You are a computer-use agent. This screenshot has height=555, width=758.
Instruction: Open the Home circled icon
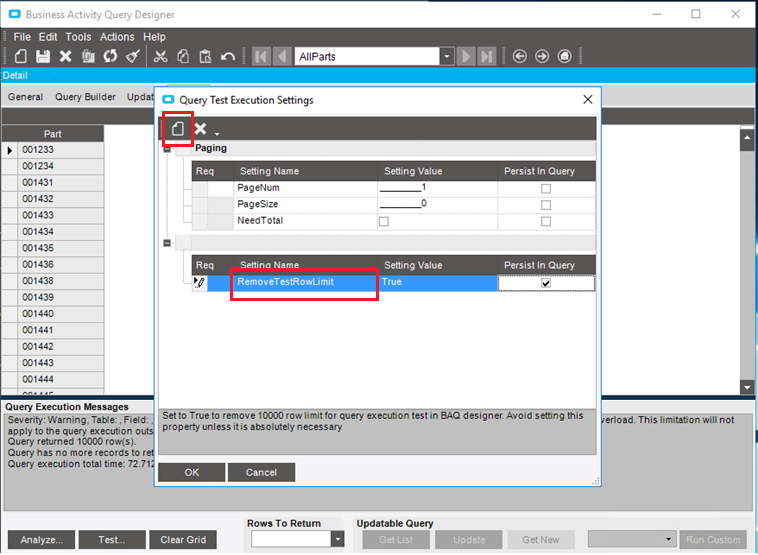coord(565,57)
